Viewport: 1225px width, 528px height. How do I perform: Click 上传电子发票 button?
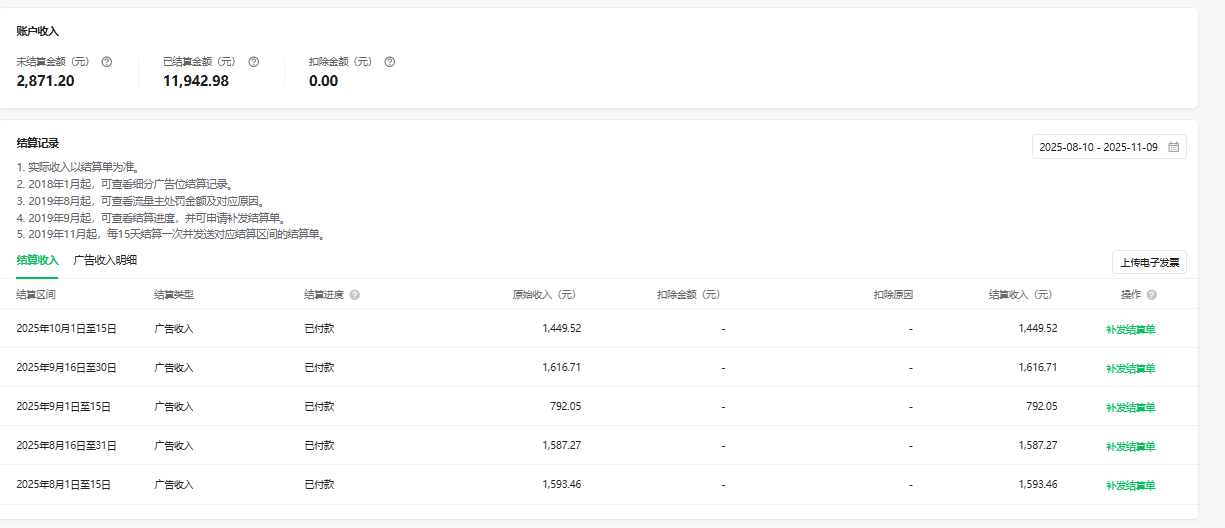click(x=1149, y=263)
